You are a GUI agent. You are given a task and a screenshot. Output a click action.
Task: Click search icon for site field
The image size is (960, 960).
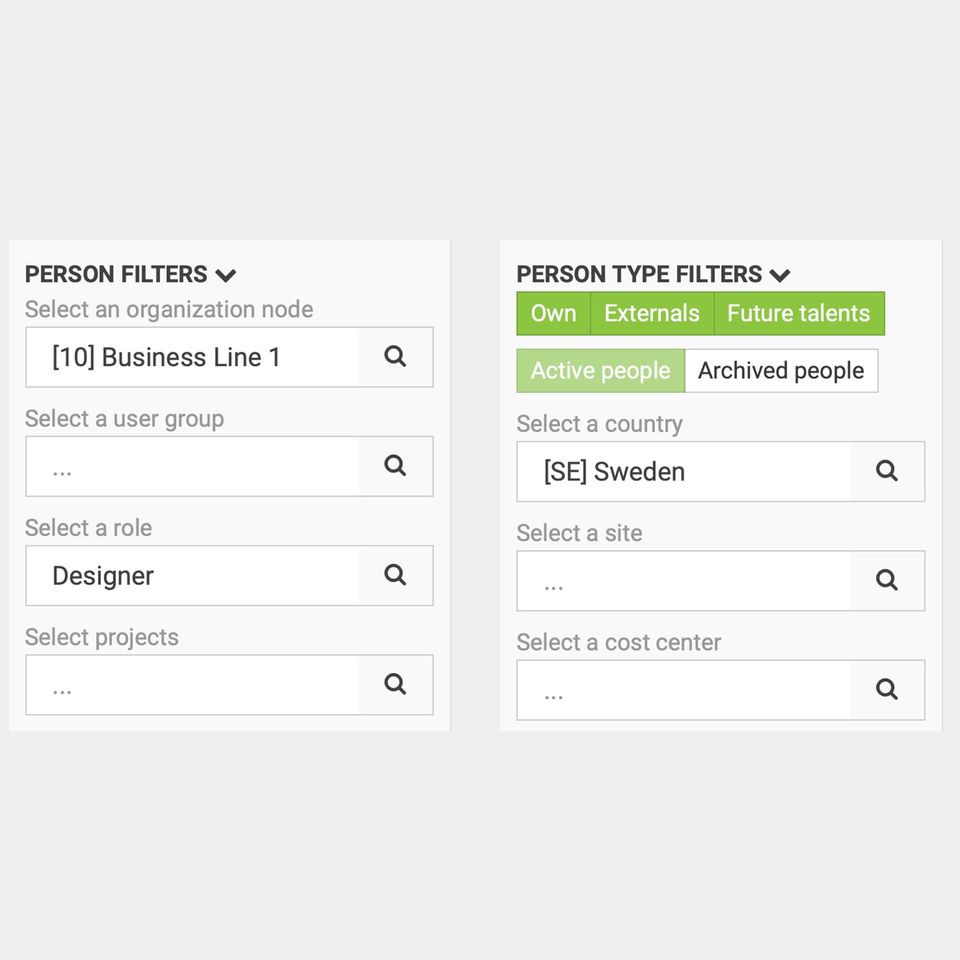886,580
